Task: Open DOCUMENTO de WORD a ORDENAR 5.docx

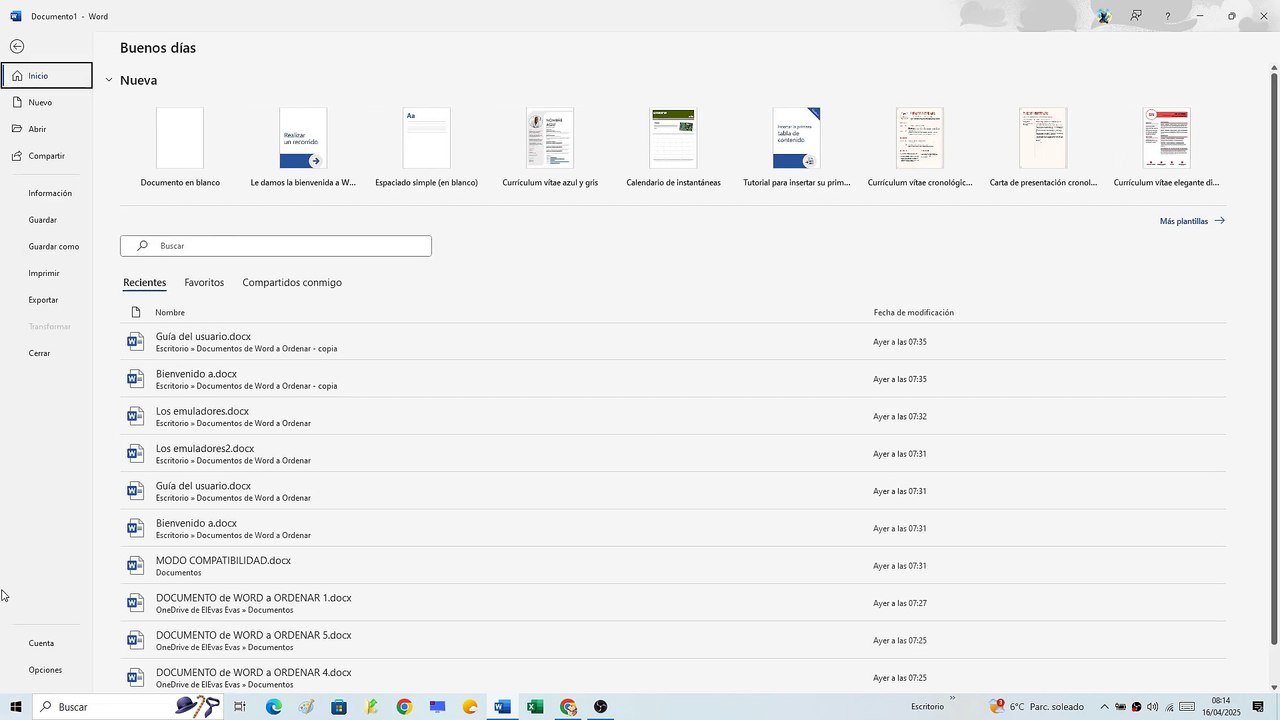Action: click(x=672, y=640)
